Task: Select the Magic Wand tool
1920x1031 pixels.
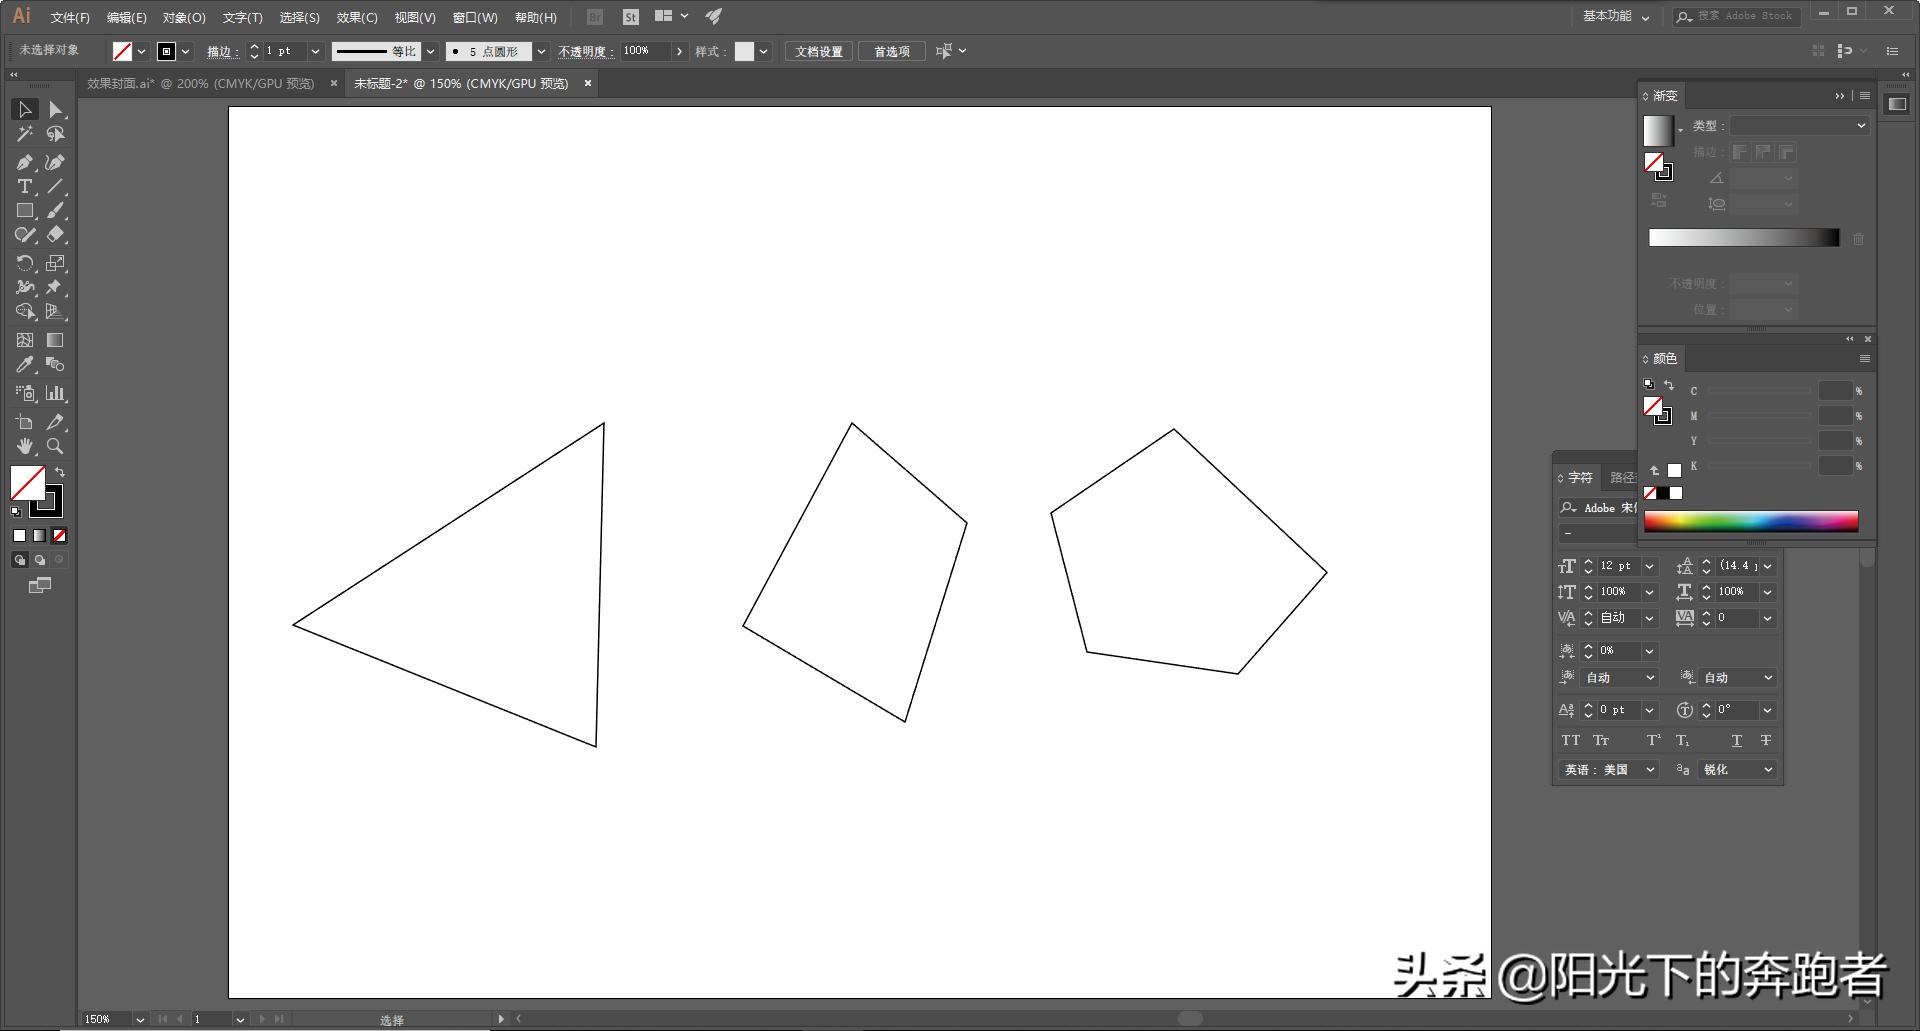Action: point(25,133)
